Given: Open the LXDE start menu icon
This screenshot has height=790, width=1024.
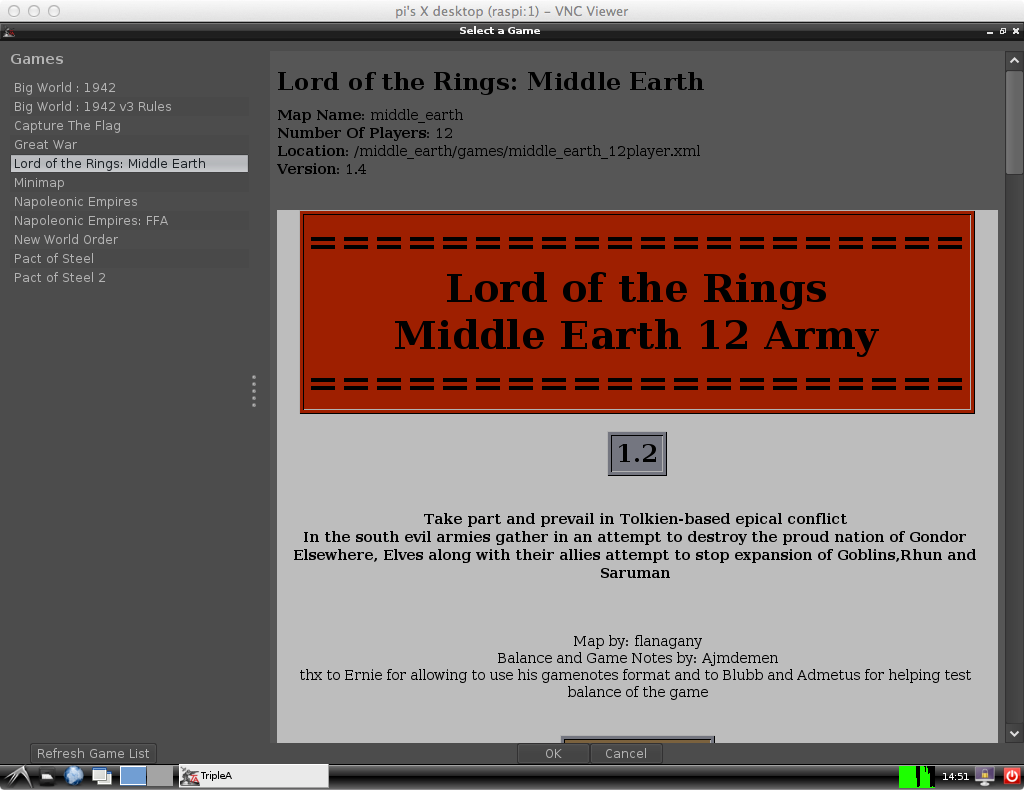Looking at the screenshot, I should (18, 776).
